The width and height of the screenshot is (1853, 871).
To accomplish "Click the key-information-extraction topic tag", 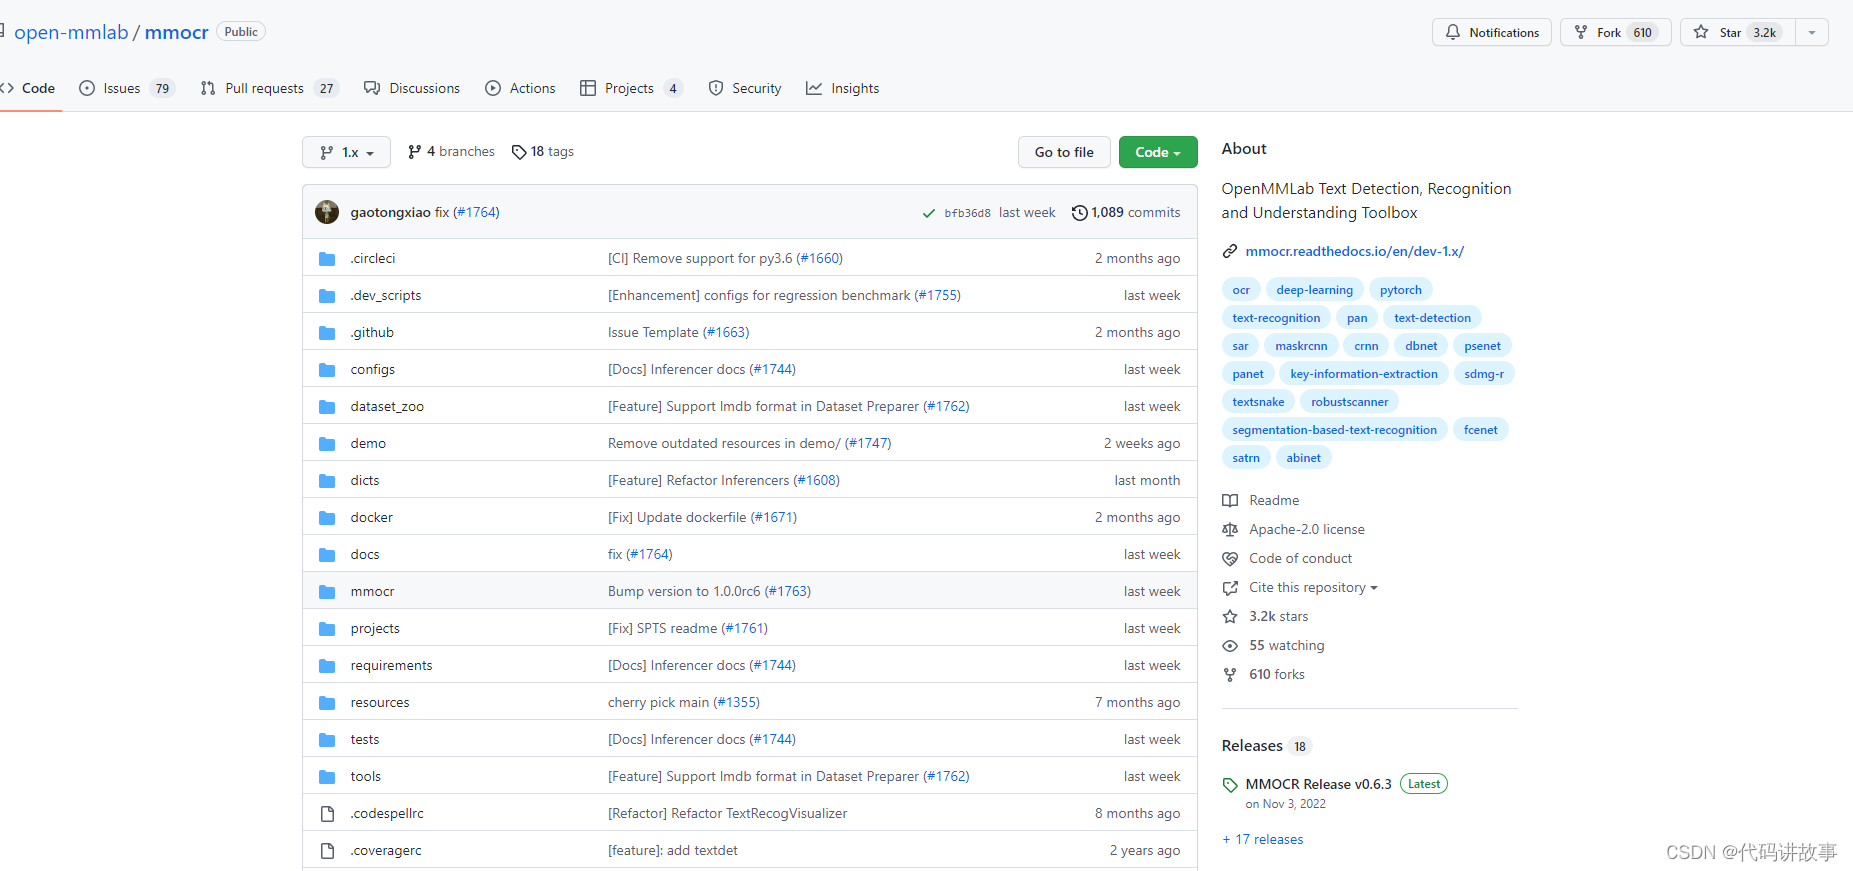I will pyautogui.click(x=1364, y=374).
